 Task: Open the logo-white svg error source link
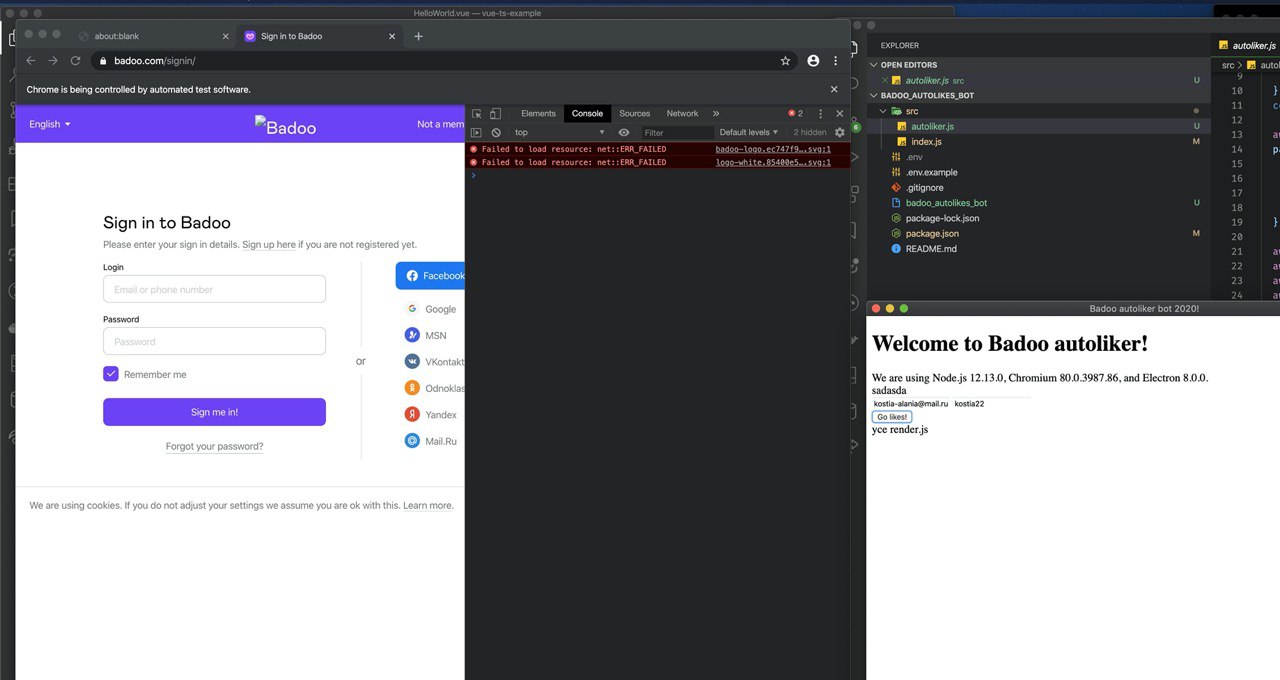click(x=773, y=162)
